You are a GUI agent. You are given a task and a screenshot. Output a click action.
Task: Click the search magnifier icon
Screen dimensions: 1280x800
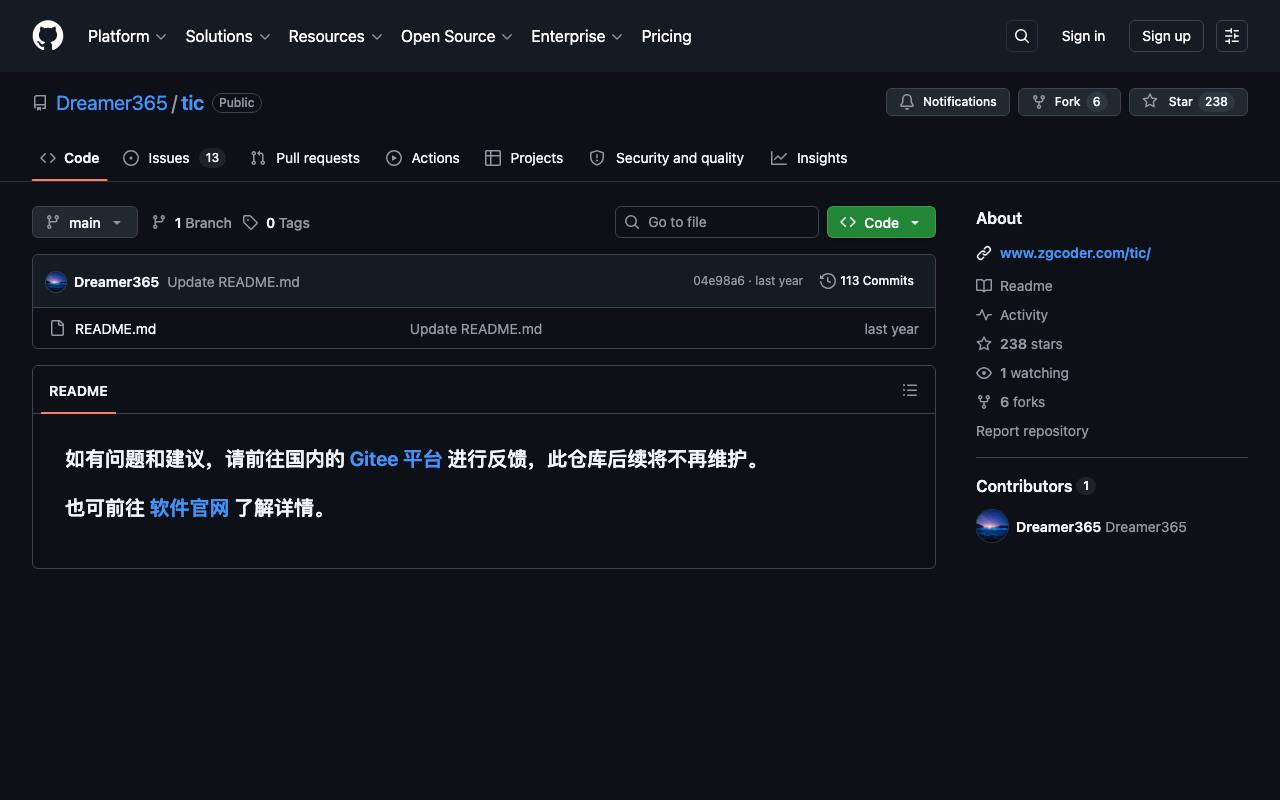click(1022, 36)
